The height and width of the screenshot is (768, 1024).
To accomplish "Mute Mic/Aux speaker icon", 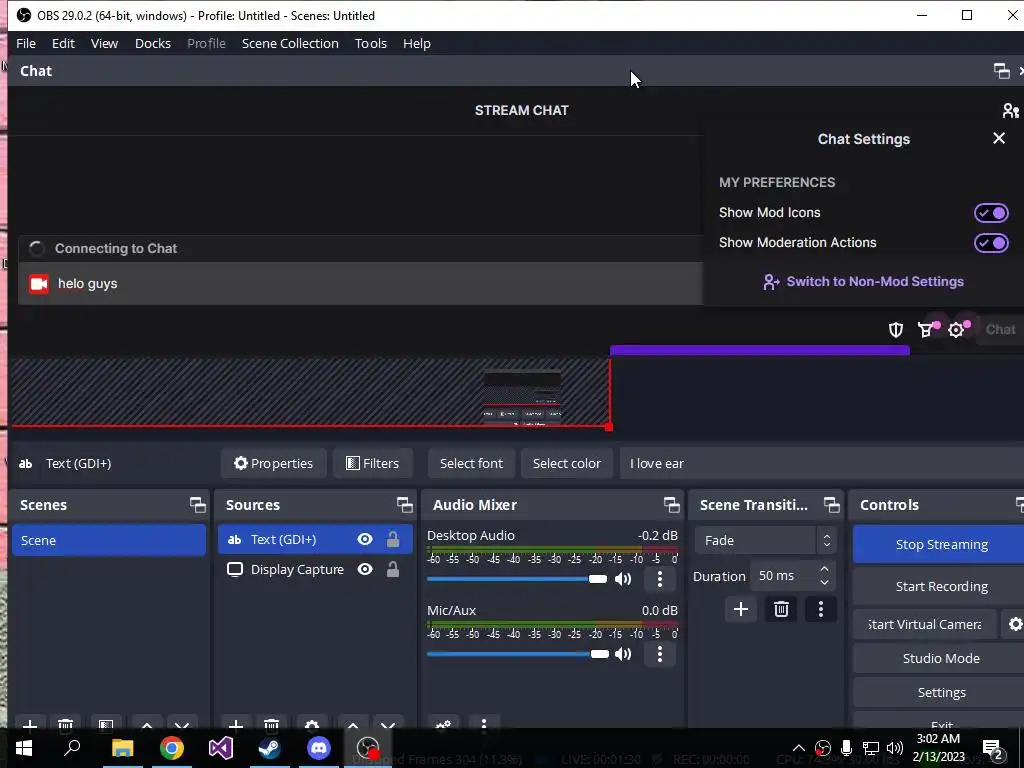I will coord(623,654).
